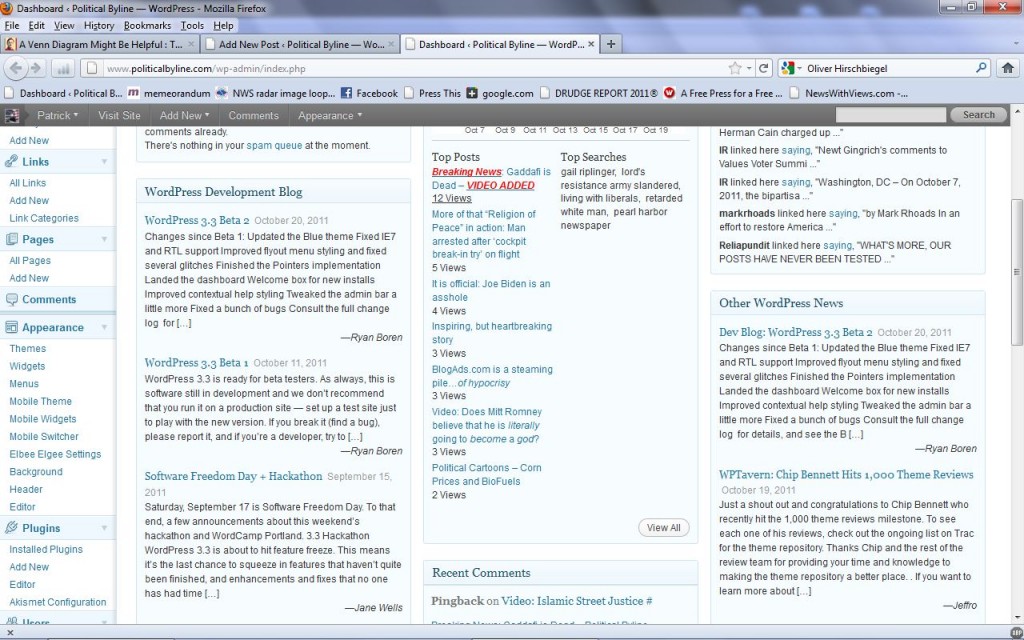1024x640 pixels.
Task: Click into admin bar search field
Action: (x=891, y=115)
